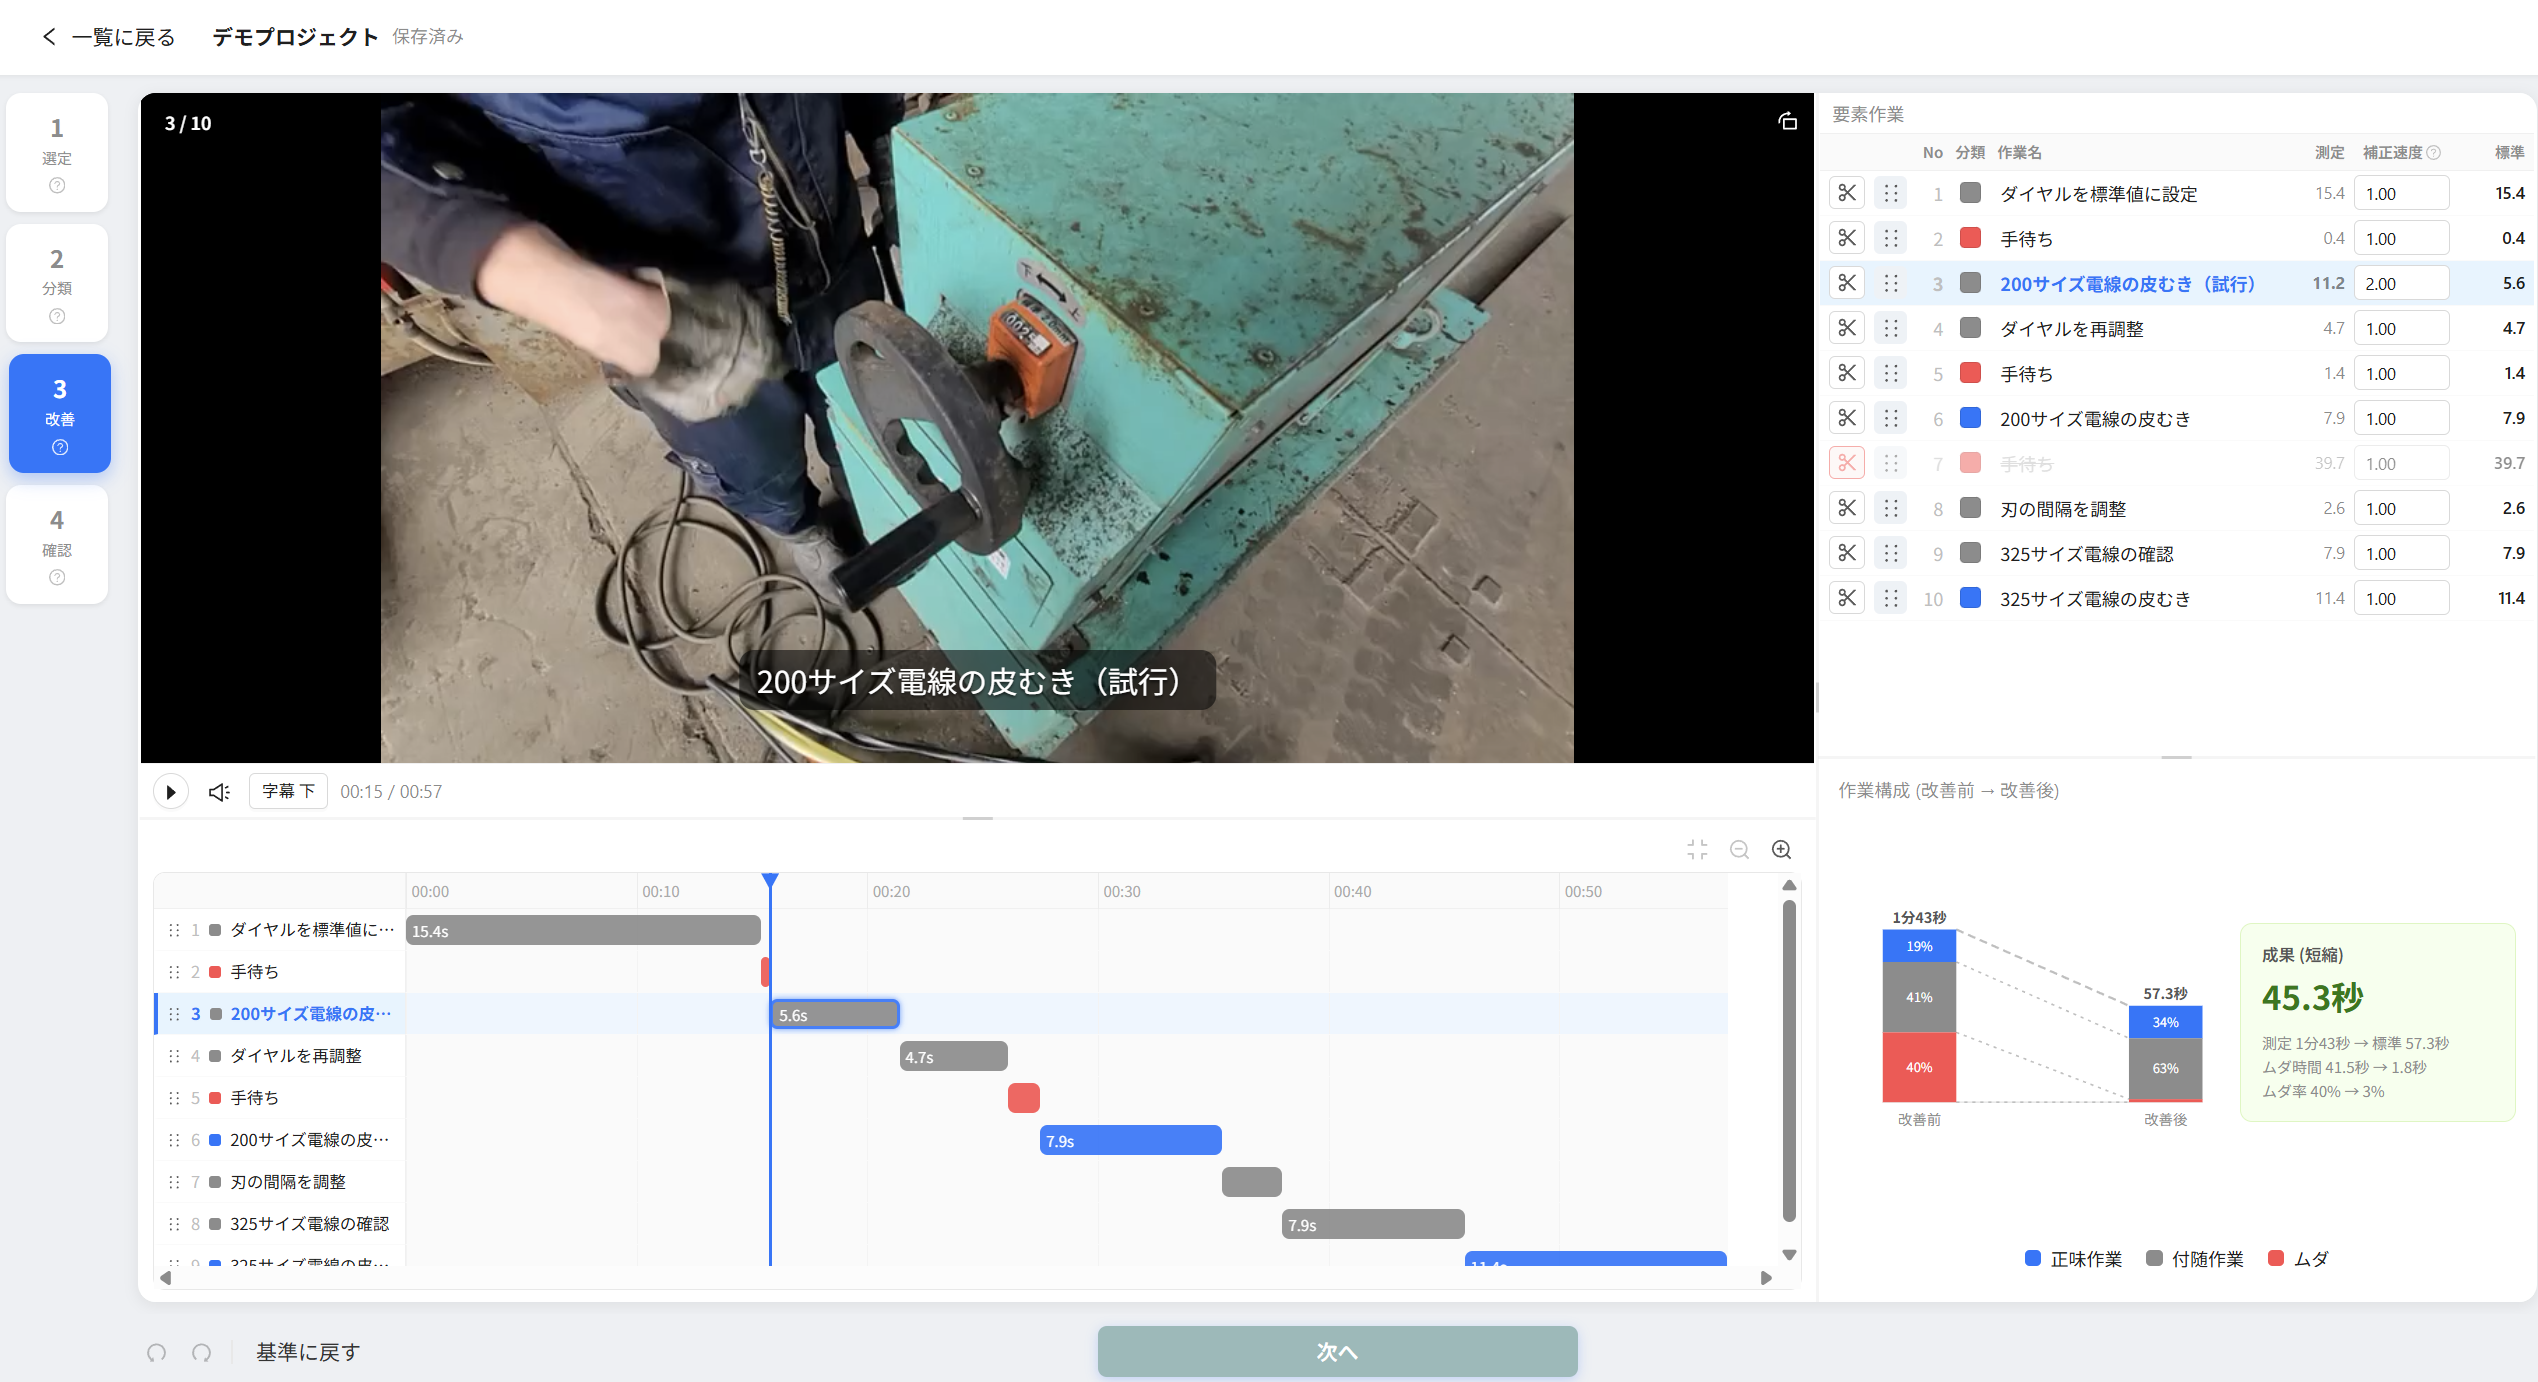Click the 4.7s timeline bar

[x=954, y=1056]
